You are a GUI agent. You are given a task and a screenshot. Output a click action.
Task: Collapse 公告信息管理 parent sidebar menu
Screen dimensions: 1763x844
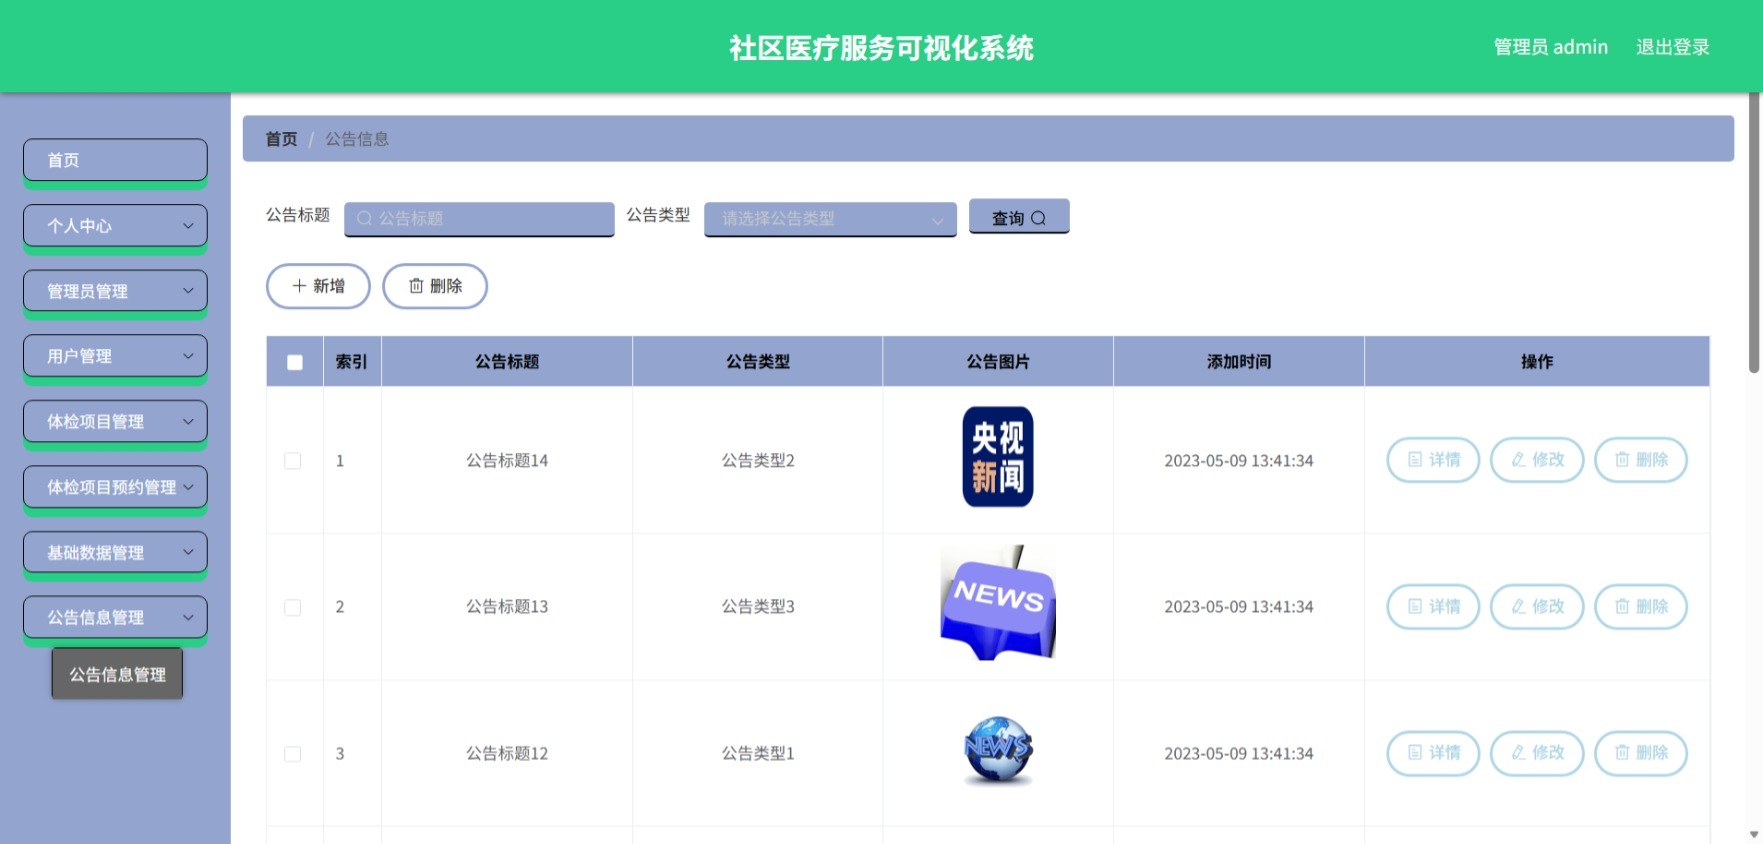(115, 618)
